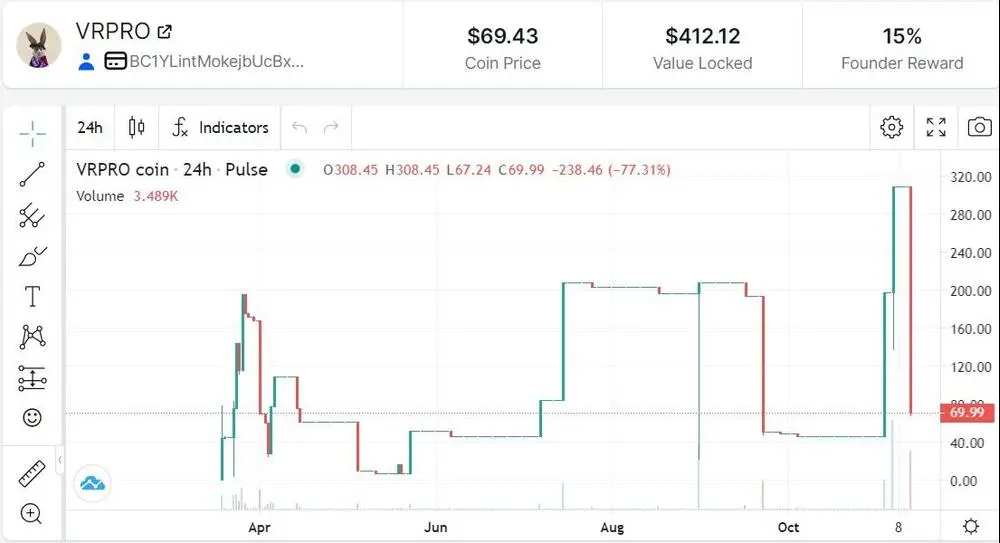Screen dimensions: 1000x543
Task: Open the XABCD pattern tools
Action: click(32, 337)
